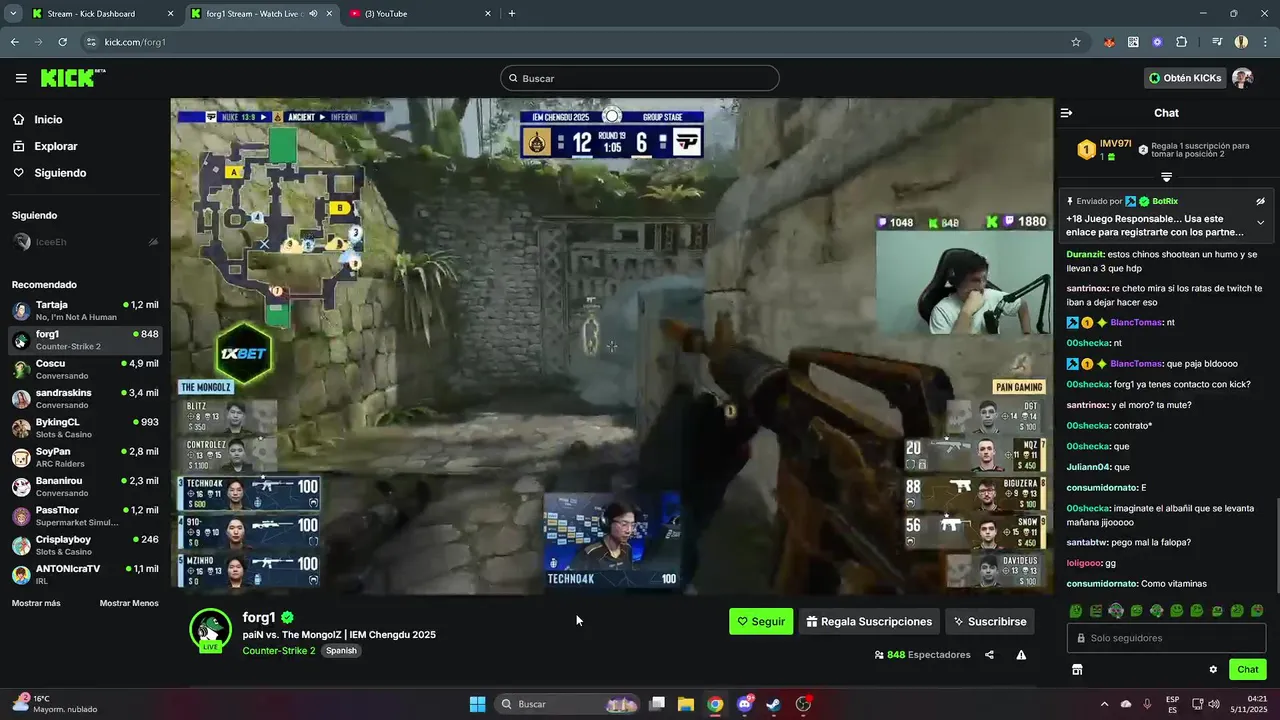The image size is (1280, 720).
Task: Go back in browser
Action: [14, 42]
